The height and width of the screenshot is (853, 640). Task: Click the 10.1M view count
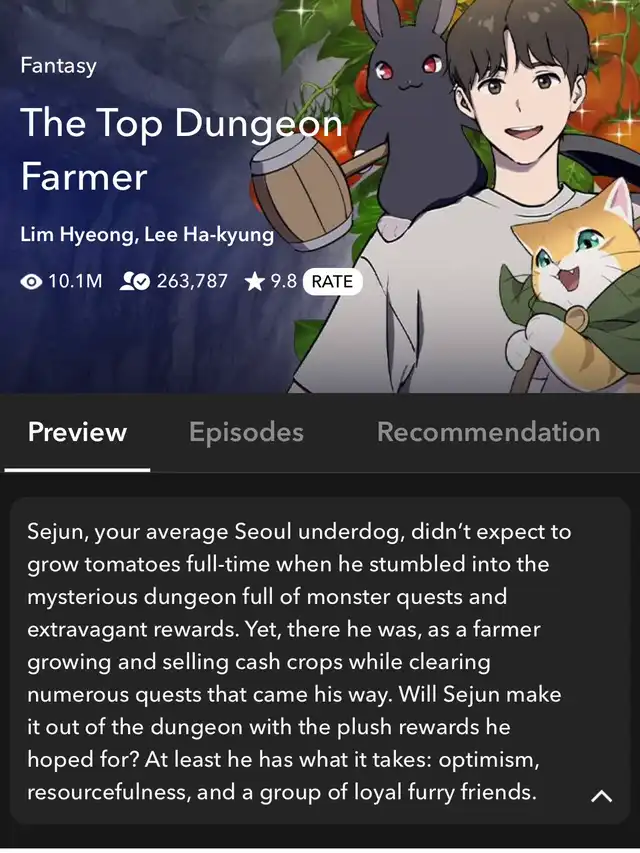75,281
